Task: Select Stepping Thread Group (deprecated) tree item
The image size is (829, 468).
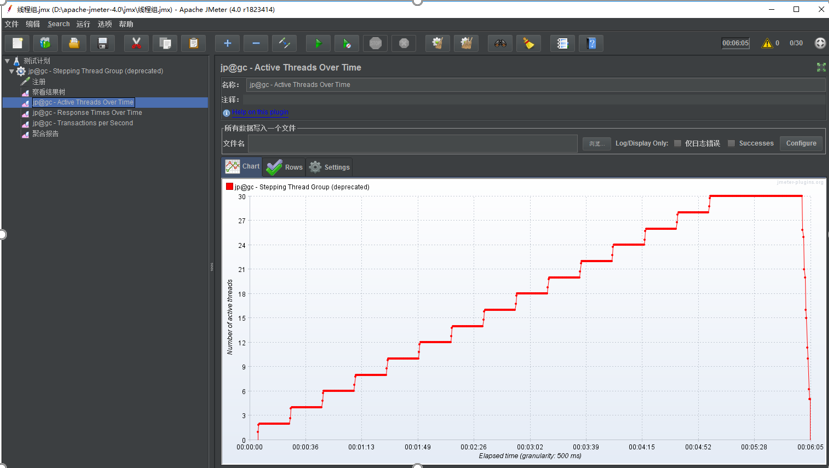Action: (95, 71)
